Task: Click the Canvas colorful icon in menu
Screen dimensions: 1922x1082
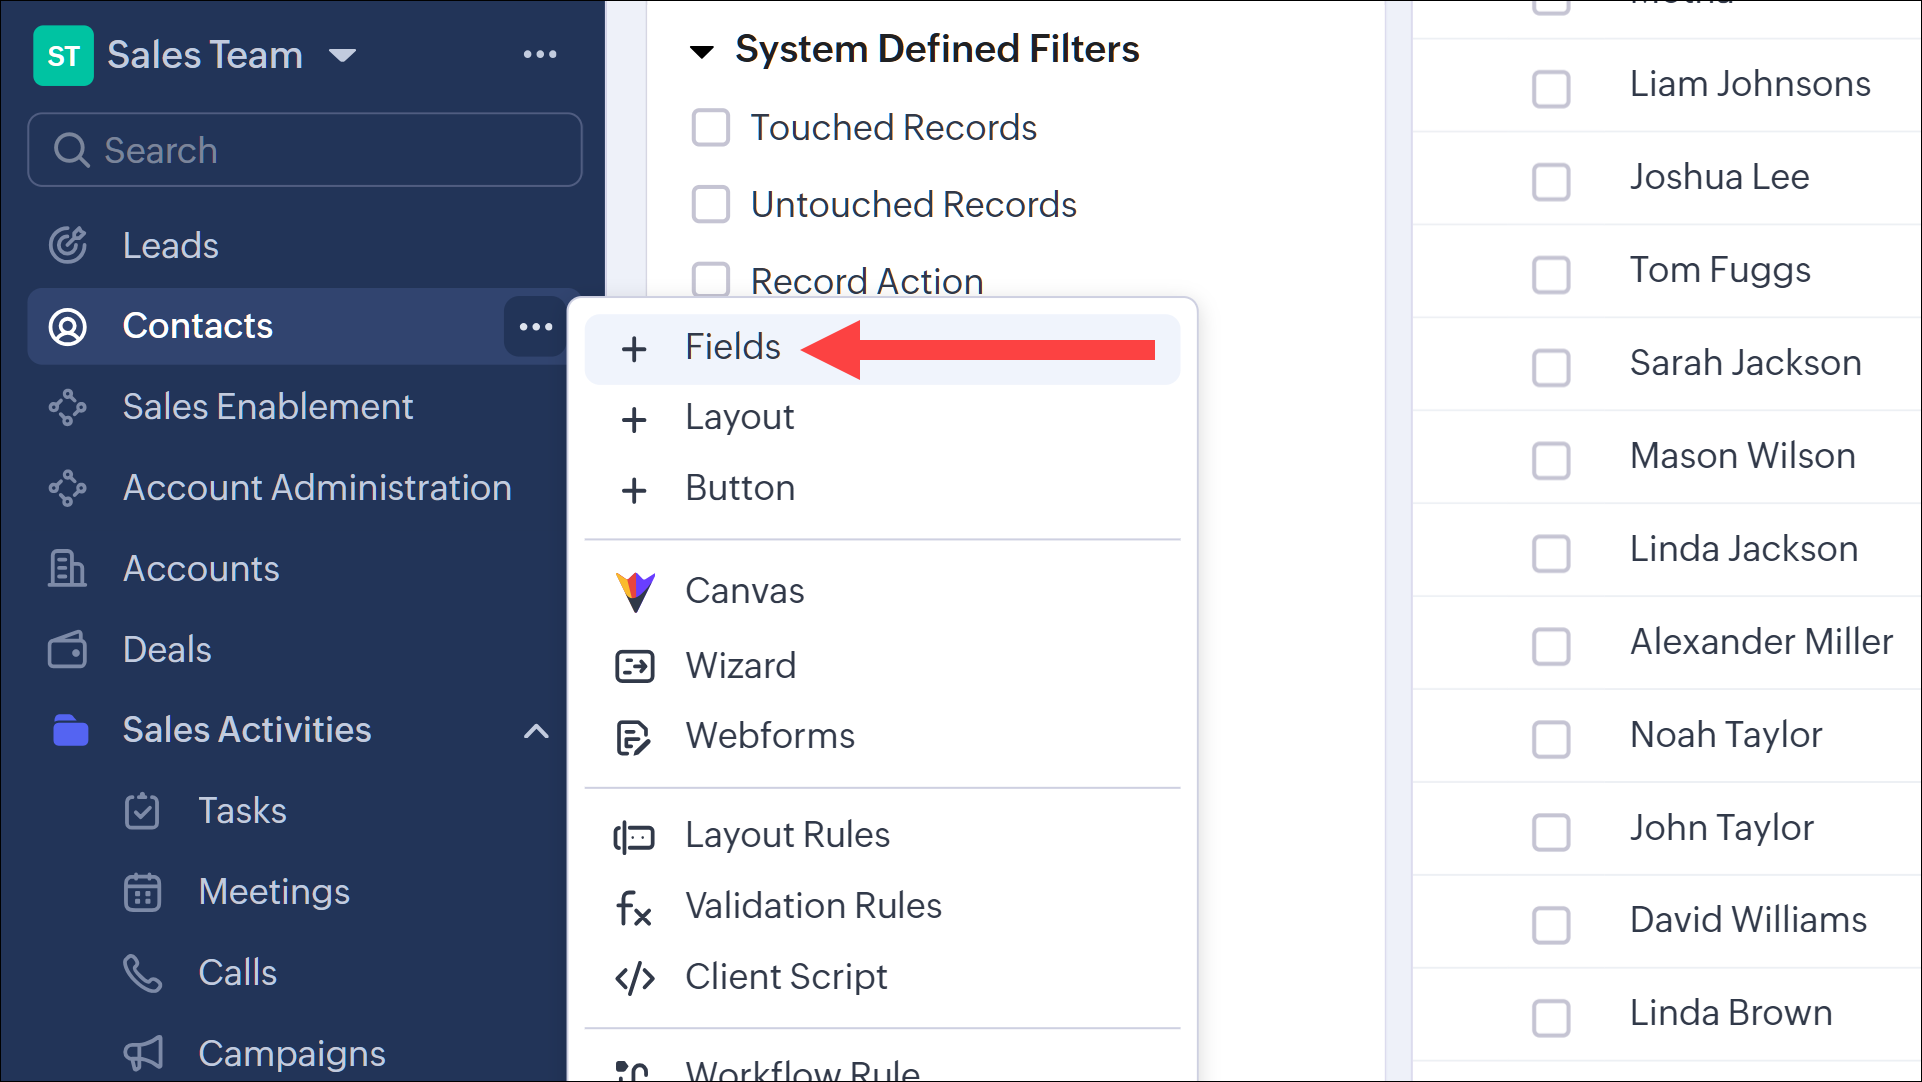Action: coord(635,591)
